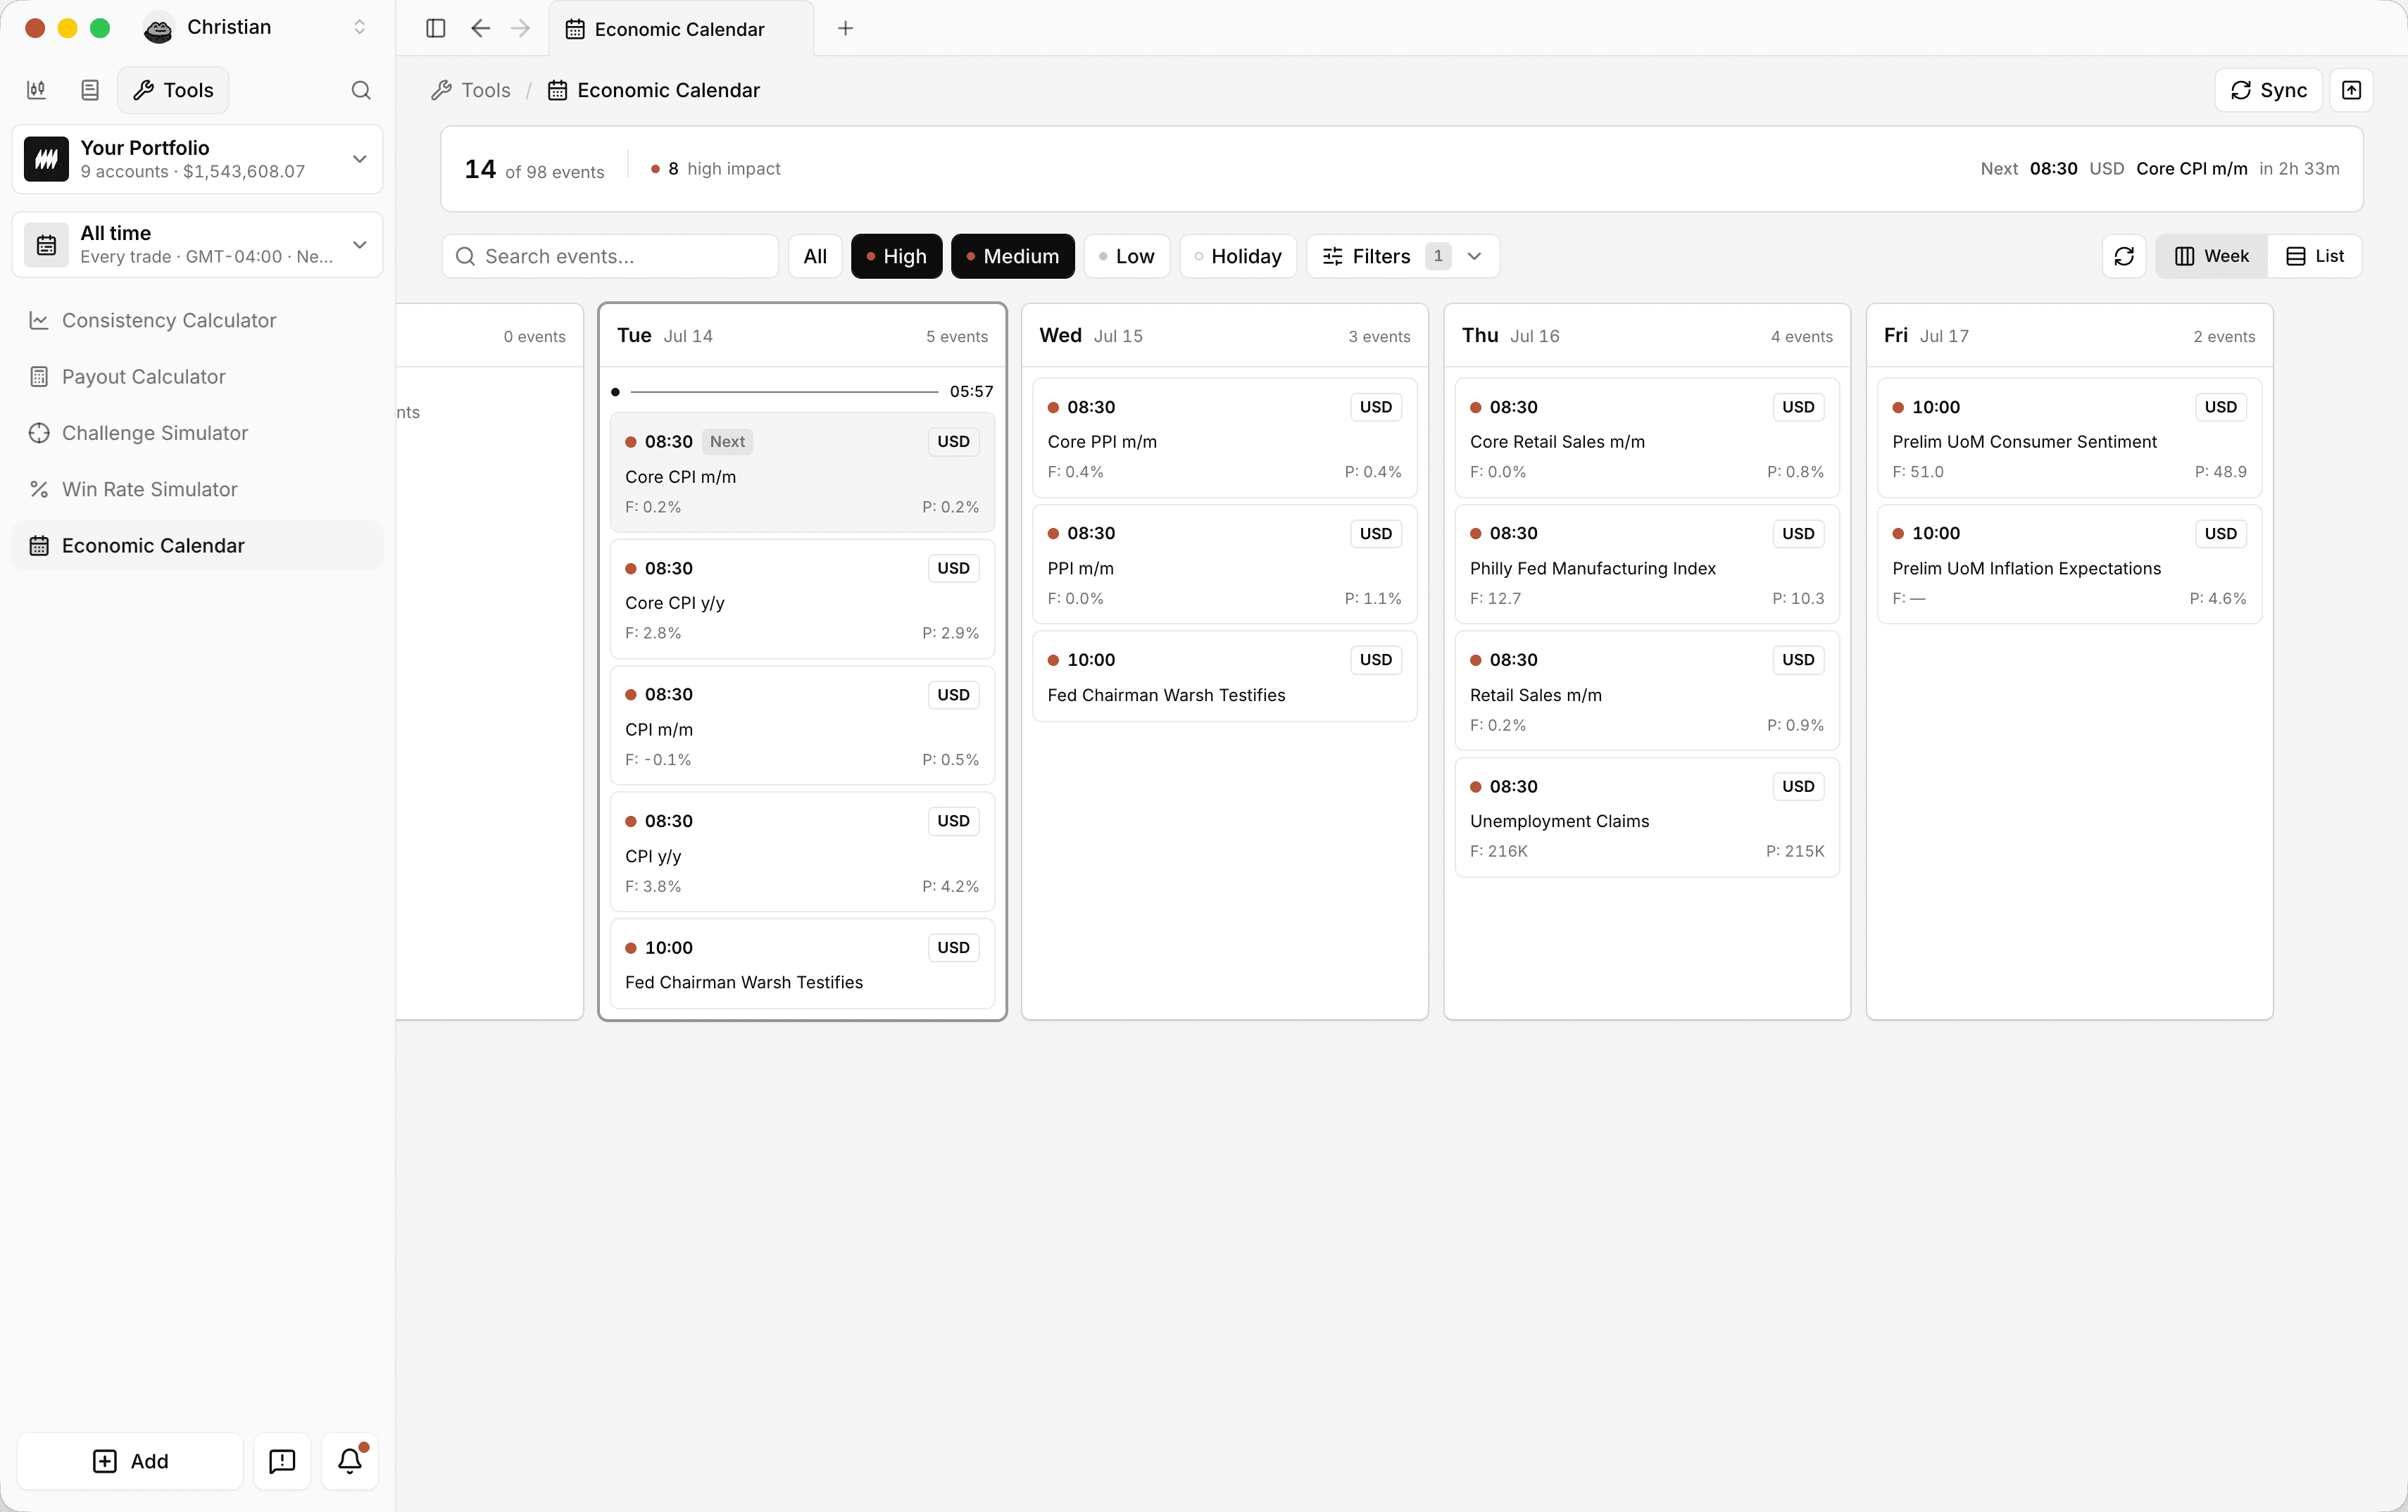Click the Your Portfolio logo icon

(46, 159)
